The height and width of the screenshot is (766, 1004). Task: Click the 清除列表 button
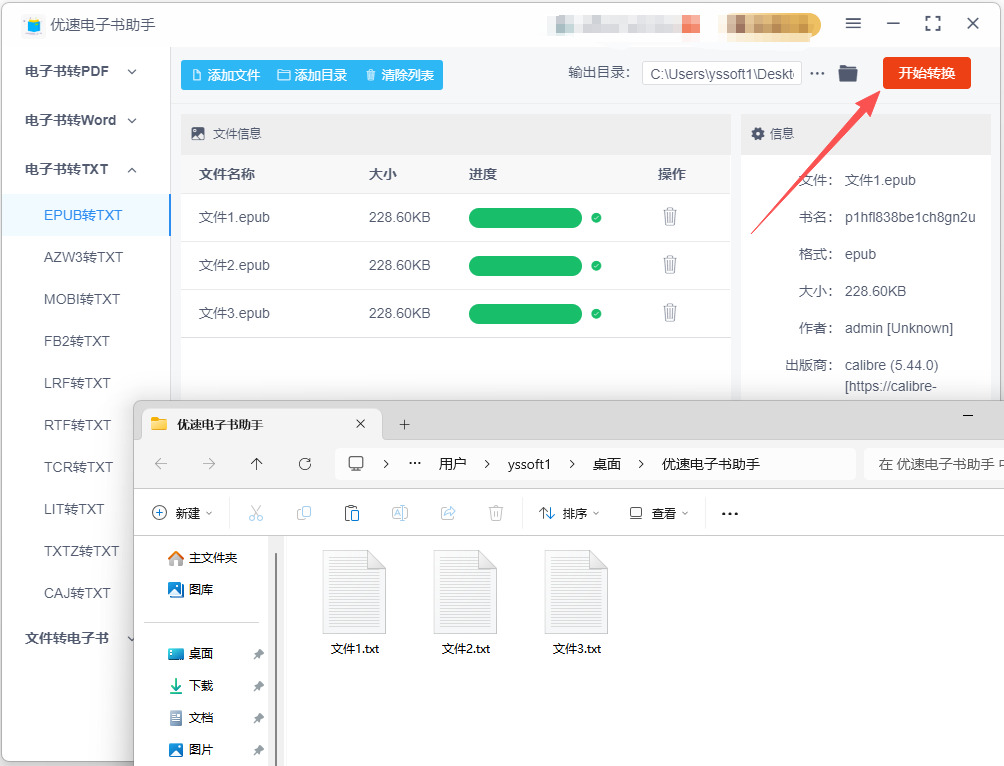(400, 75)
